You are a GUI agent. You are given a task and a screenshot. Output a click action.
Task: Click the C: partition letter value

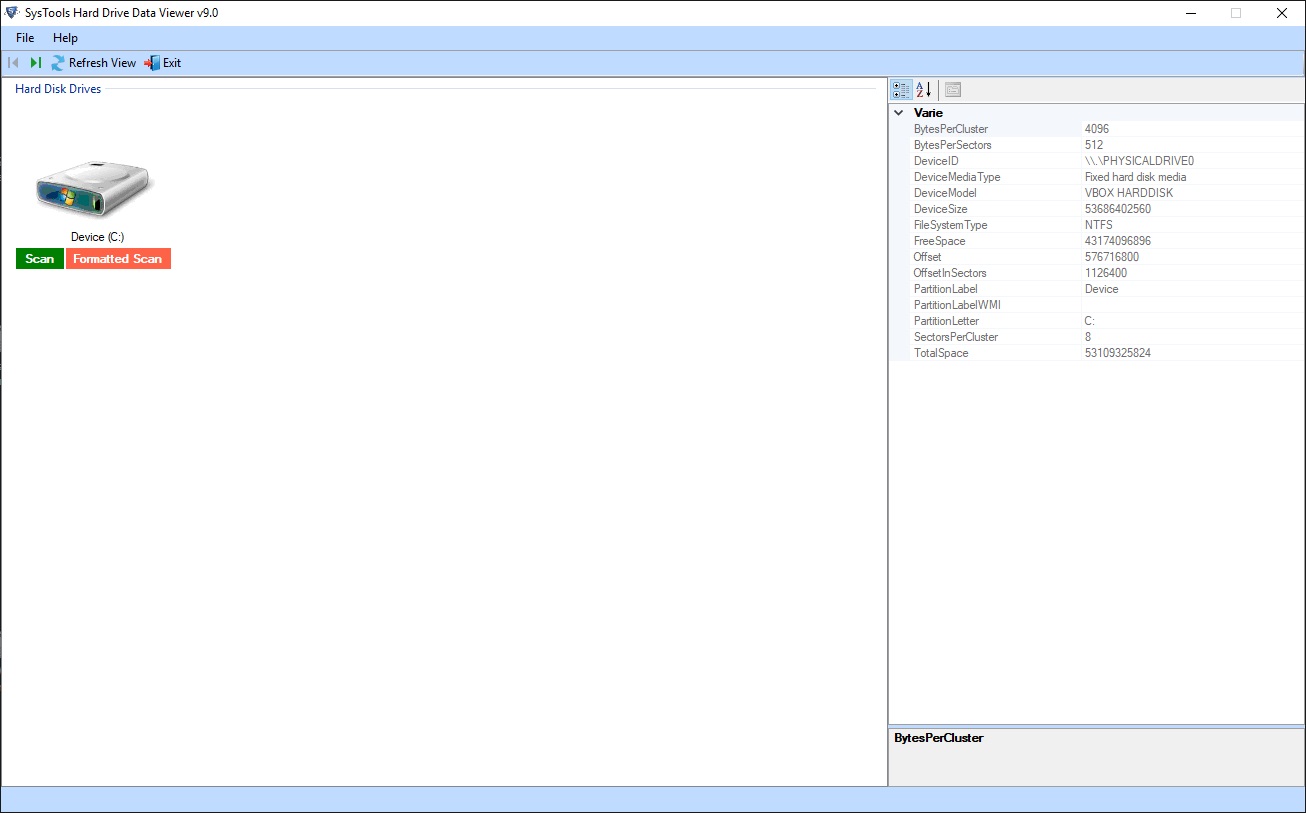coord(1090,321)
